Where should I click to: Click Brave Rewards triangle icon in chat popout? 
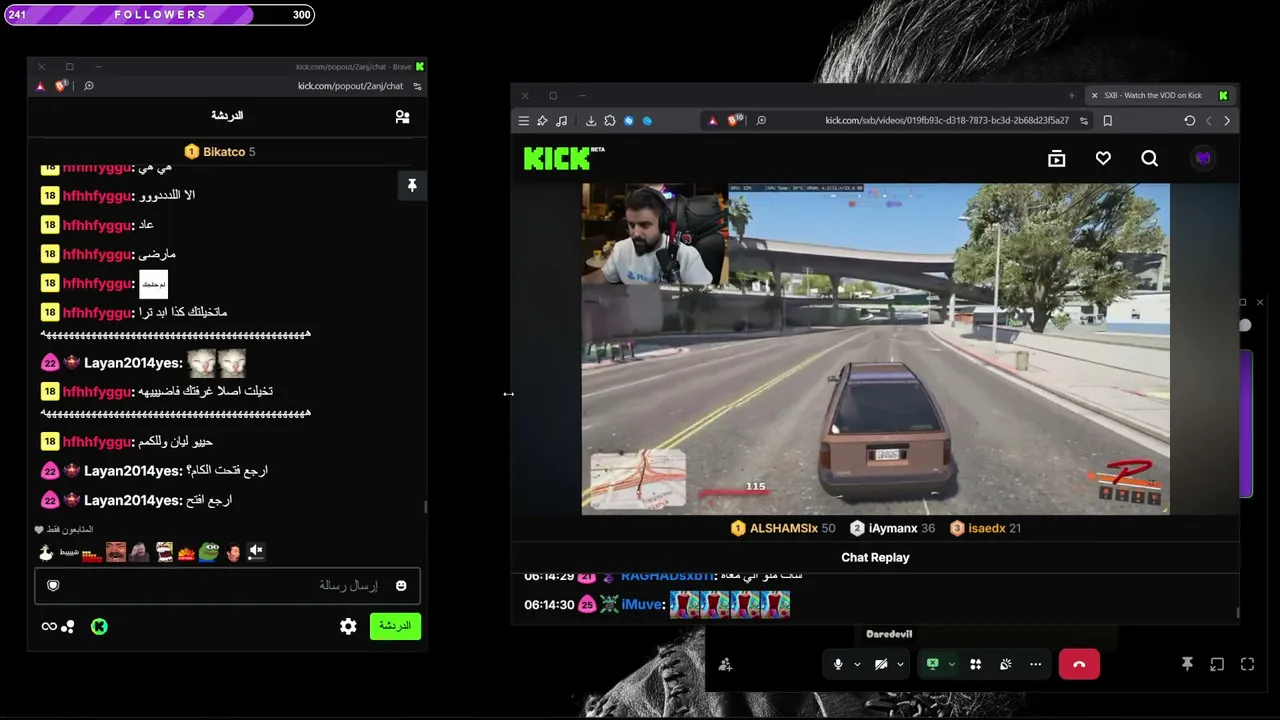40,86
